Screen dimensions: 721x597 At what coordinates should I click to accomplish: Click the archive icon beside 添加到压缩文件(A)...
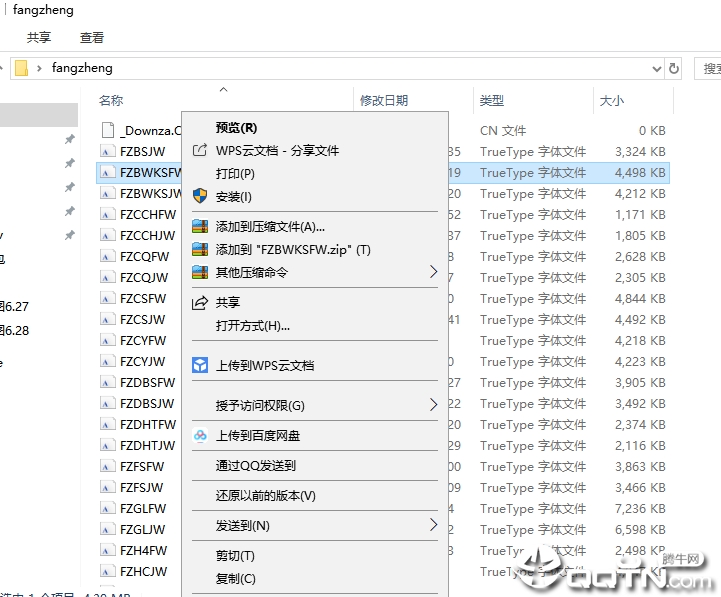(199, 226)
